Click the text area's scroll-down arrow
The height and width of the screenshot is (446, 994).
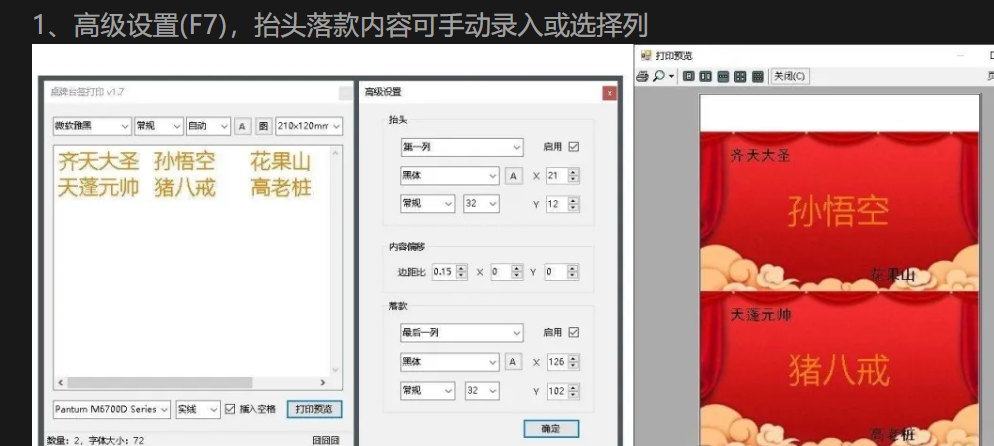(335, 371)
